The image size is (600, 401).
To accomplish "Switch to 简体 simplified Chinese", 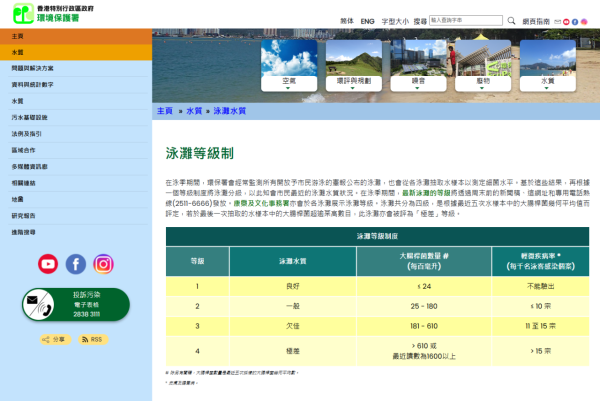I will pos(347,21).
